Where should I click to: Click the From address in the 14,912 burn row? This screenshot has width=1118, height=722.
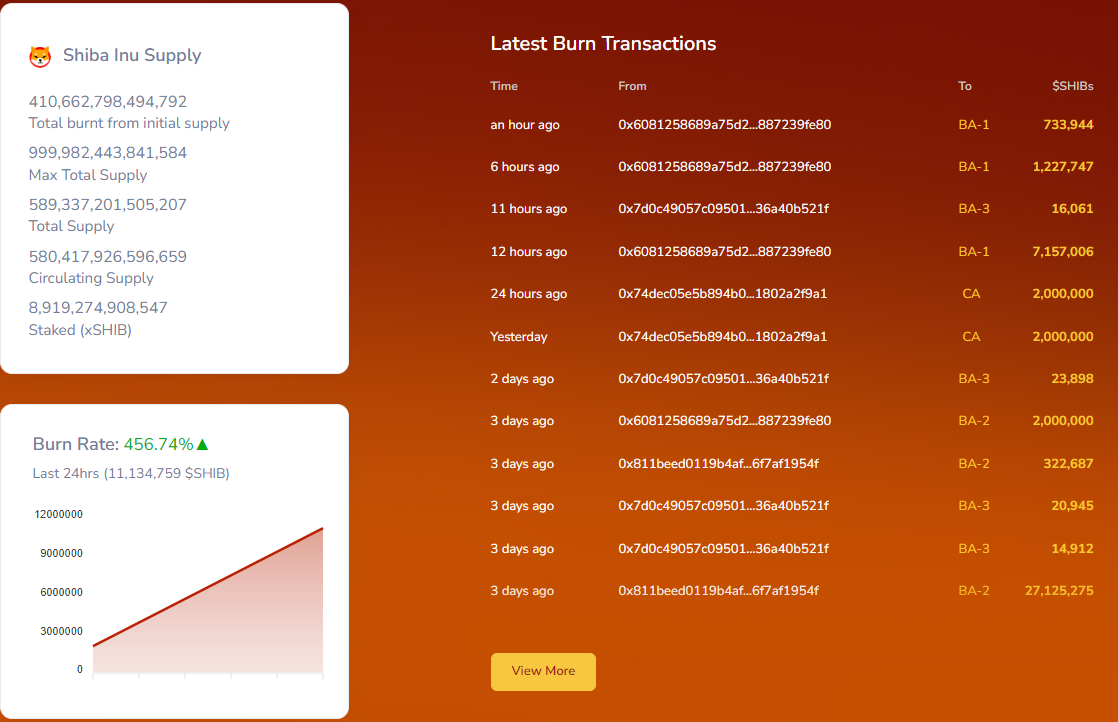click(723, 548)
